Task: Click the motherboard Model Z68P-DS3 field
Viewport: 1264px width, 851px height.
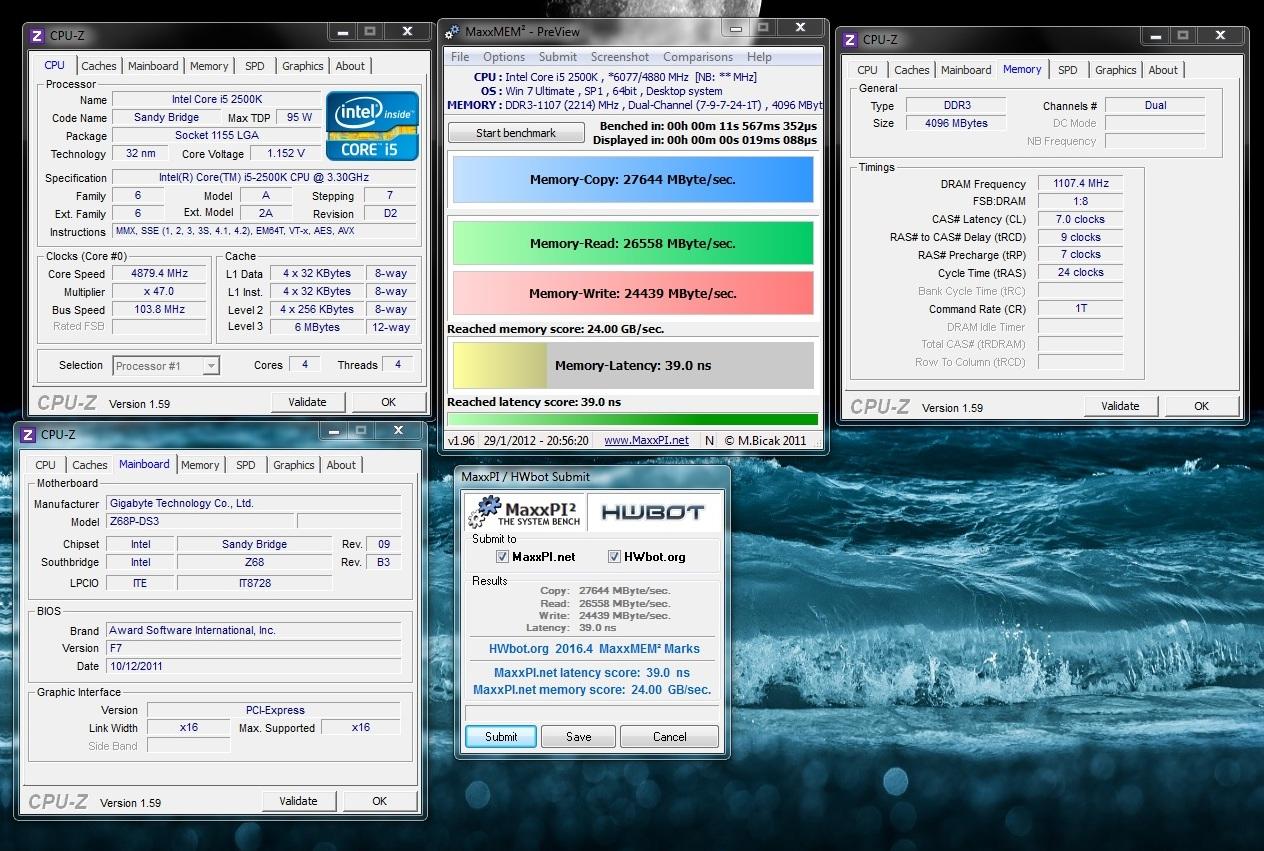Action: coord(200,522)
